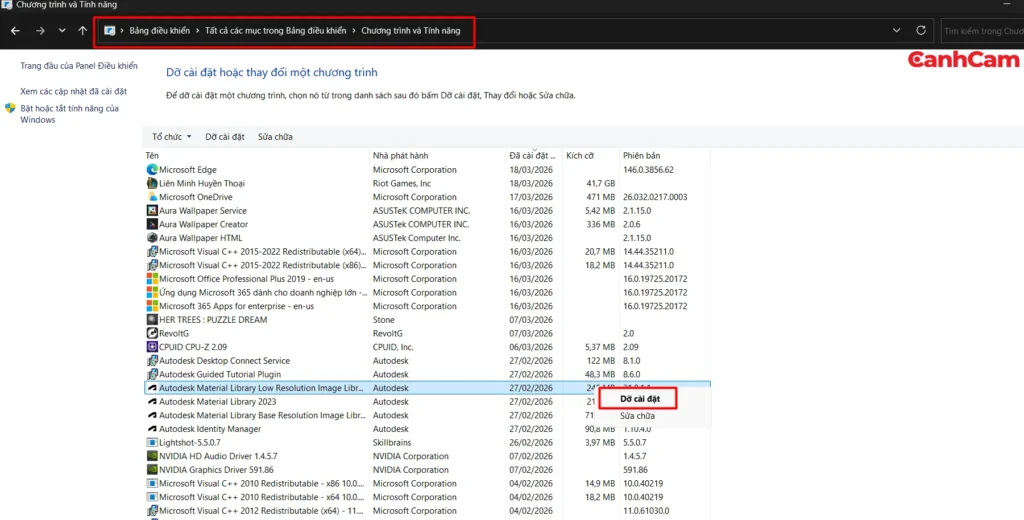This screenshot has height=520, width=1024.
Task: Expand the recent locations chevron
Action: pyautogui.click(x=61, y=31)
